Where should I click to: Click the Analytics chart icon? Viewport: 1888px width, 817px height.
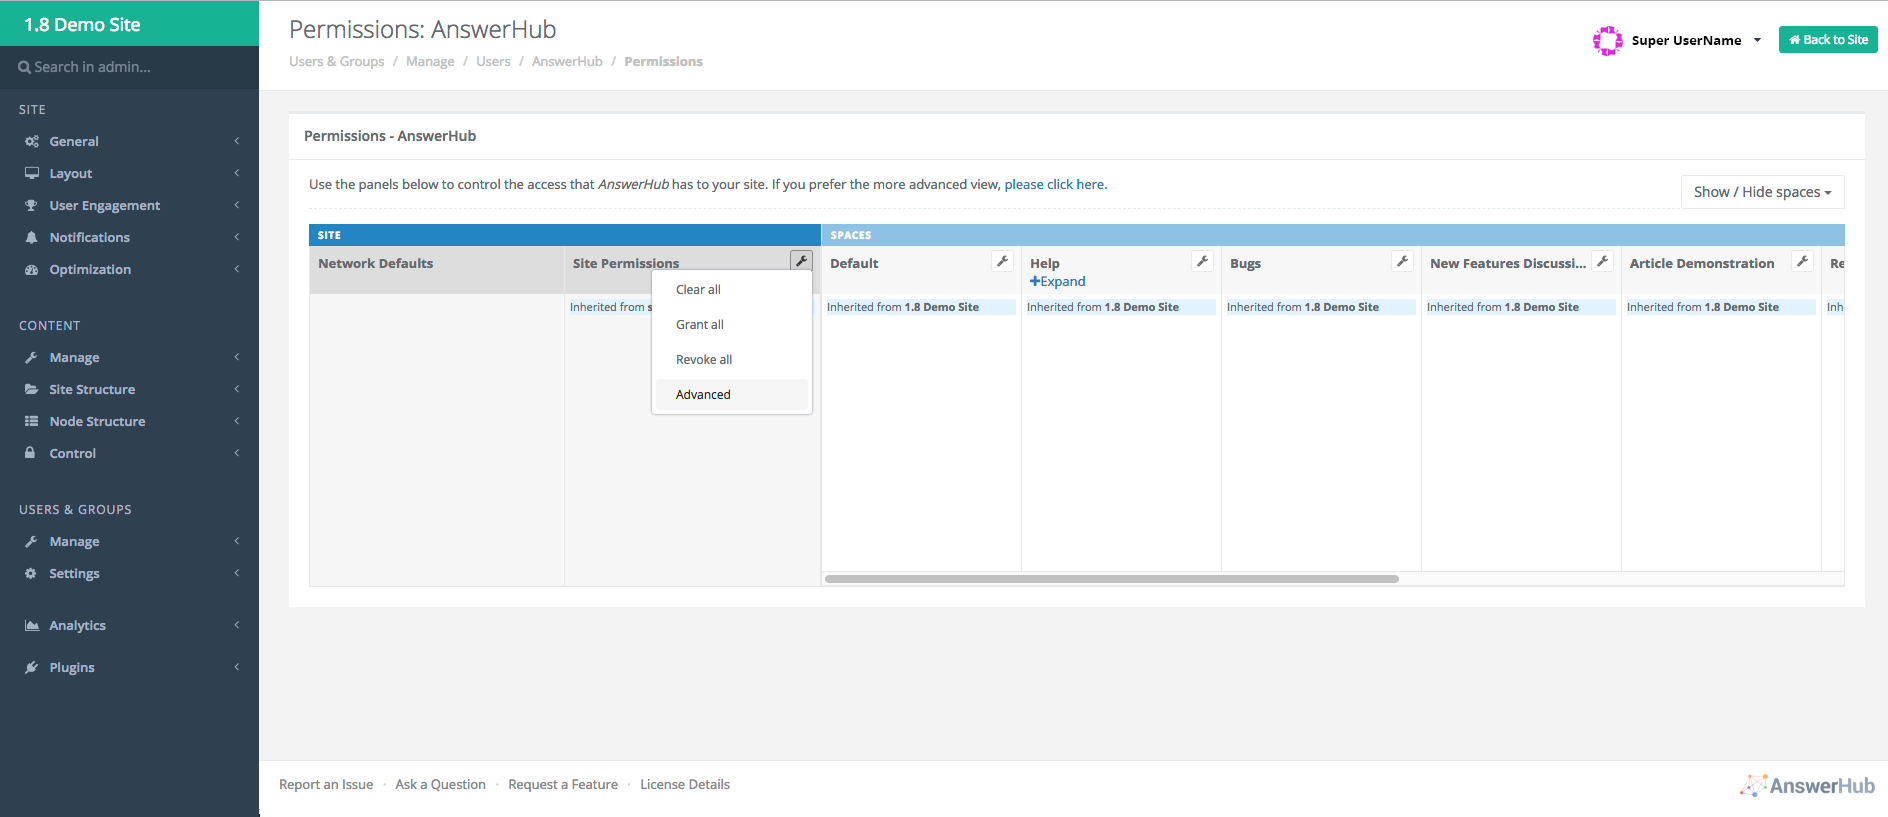pyautogui.click(x=32, y=625)
